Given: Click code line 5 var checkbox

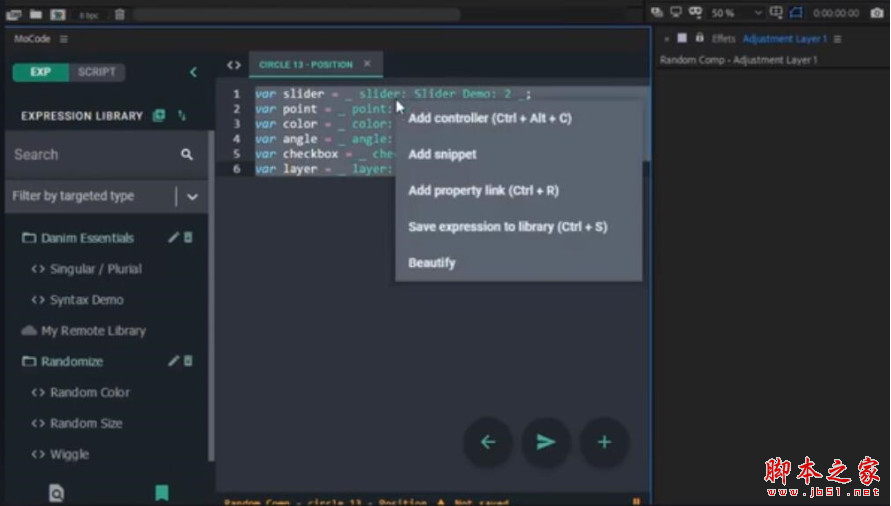Looking at the screenshot, I should coord(325,154).
